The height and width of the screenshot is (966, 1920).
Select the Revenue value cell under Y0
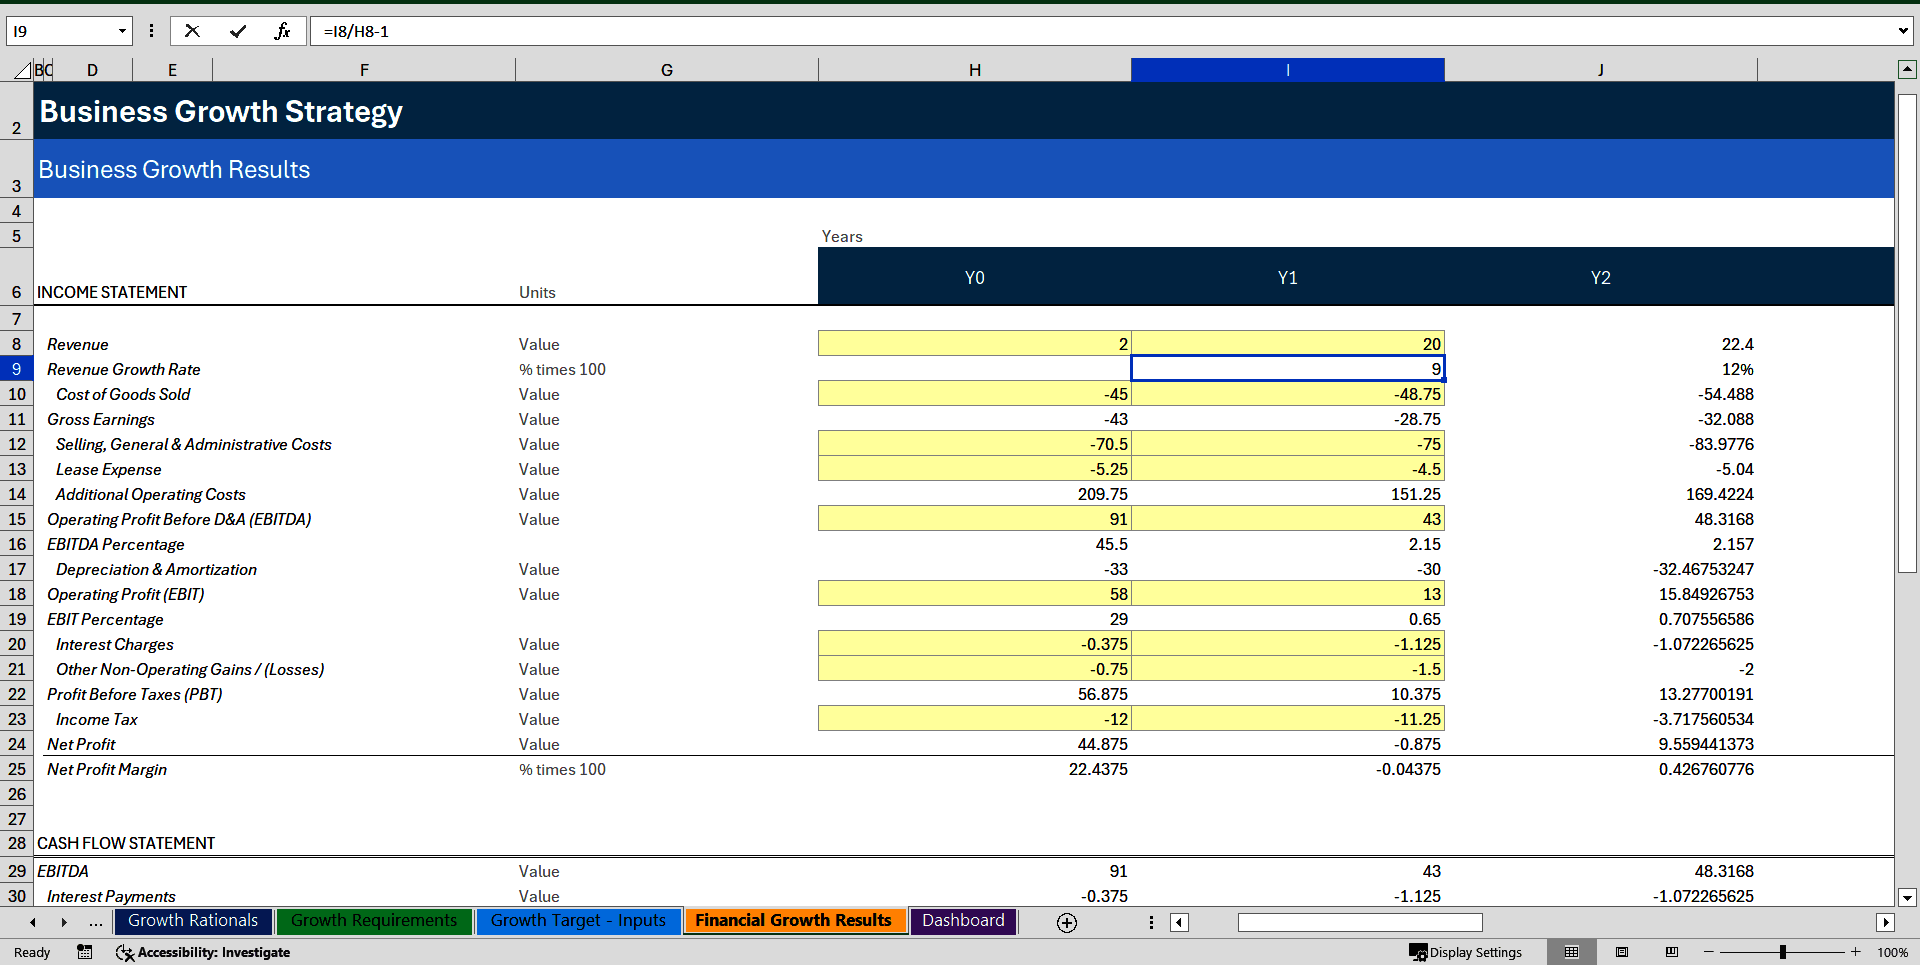pos(974,343)
